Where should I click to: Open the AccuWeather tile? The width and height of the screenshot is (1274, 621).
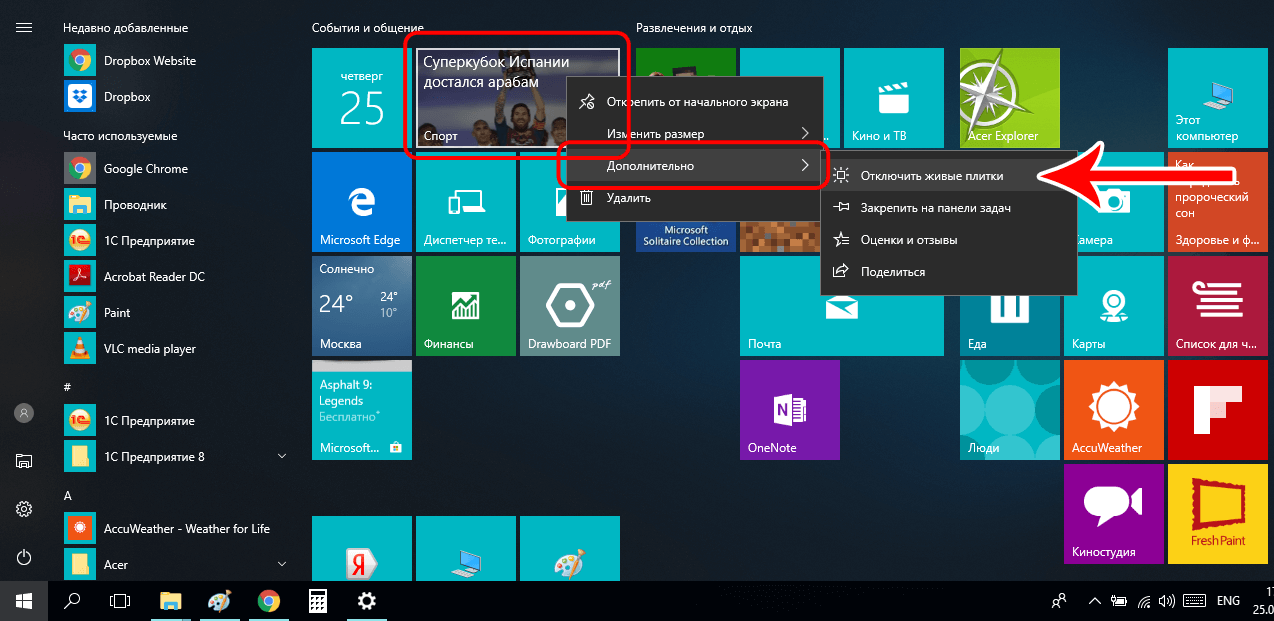click(1113, 410)
